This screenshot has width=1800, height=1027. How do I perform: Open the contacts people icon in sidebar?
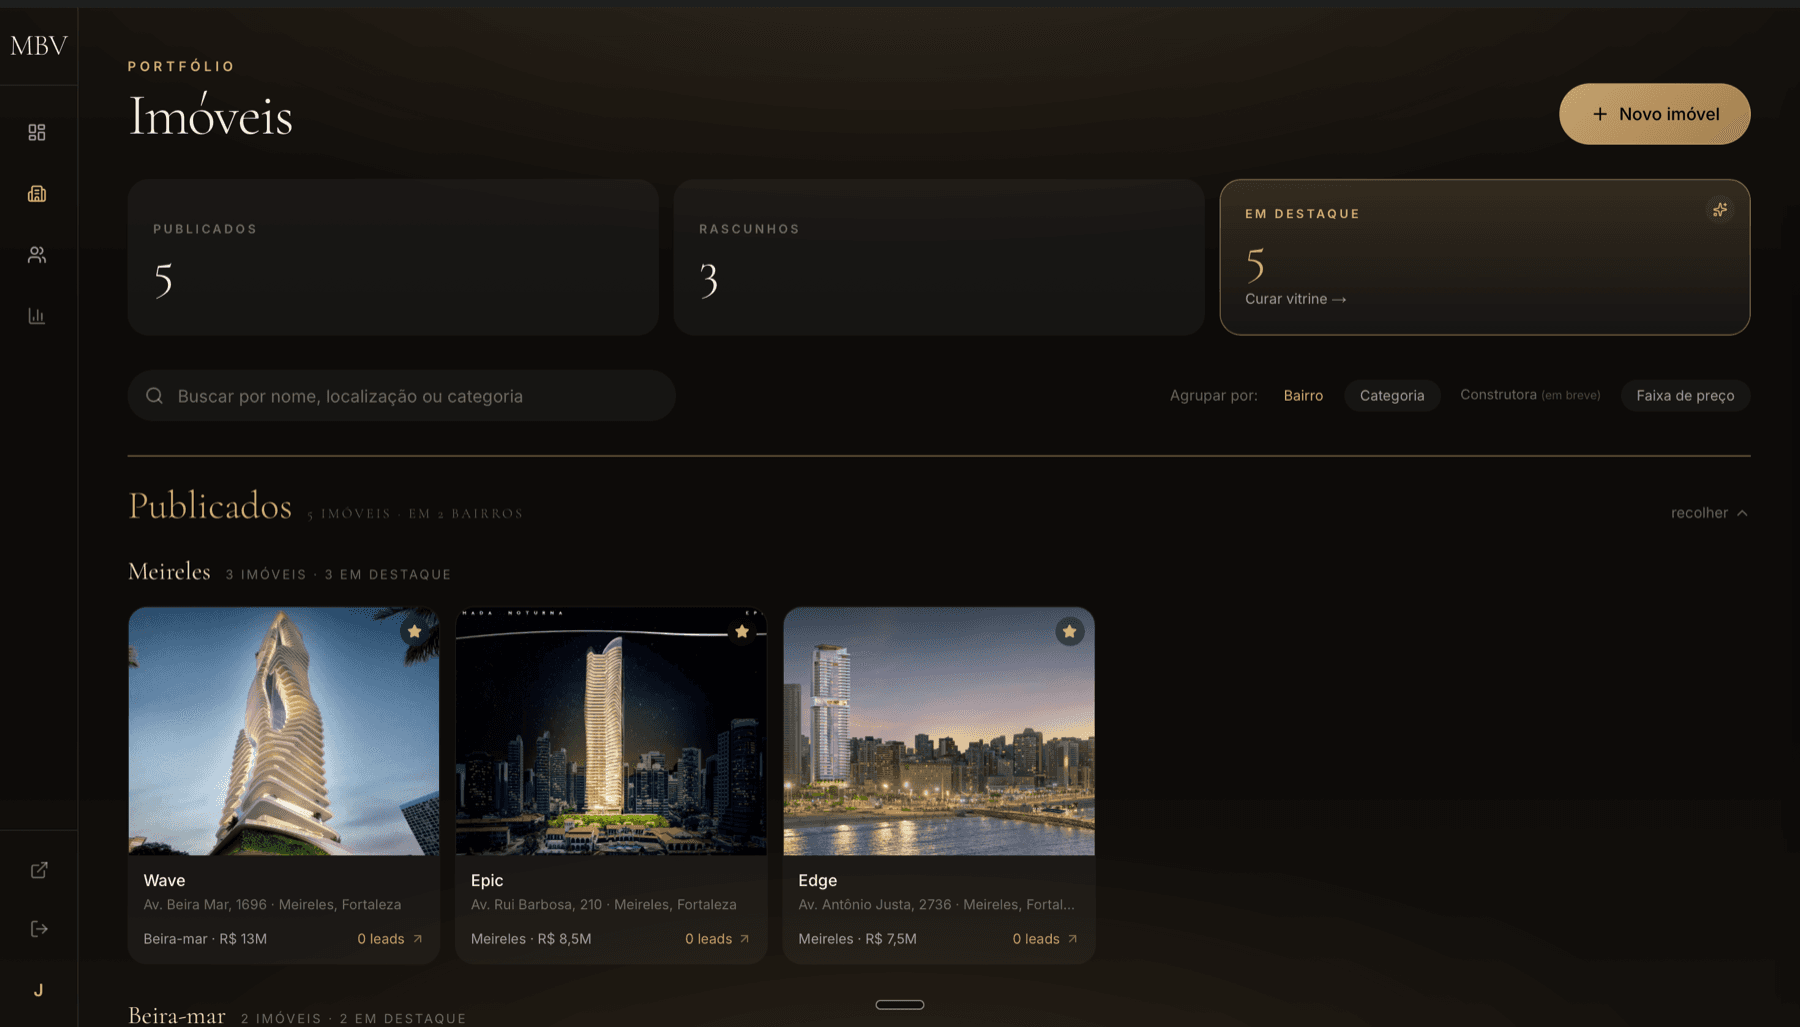(37, 255)
